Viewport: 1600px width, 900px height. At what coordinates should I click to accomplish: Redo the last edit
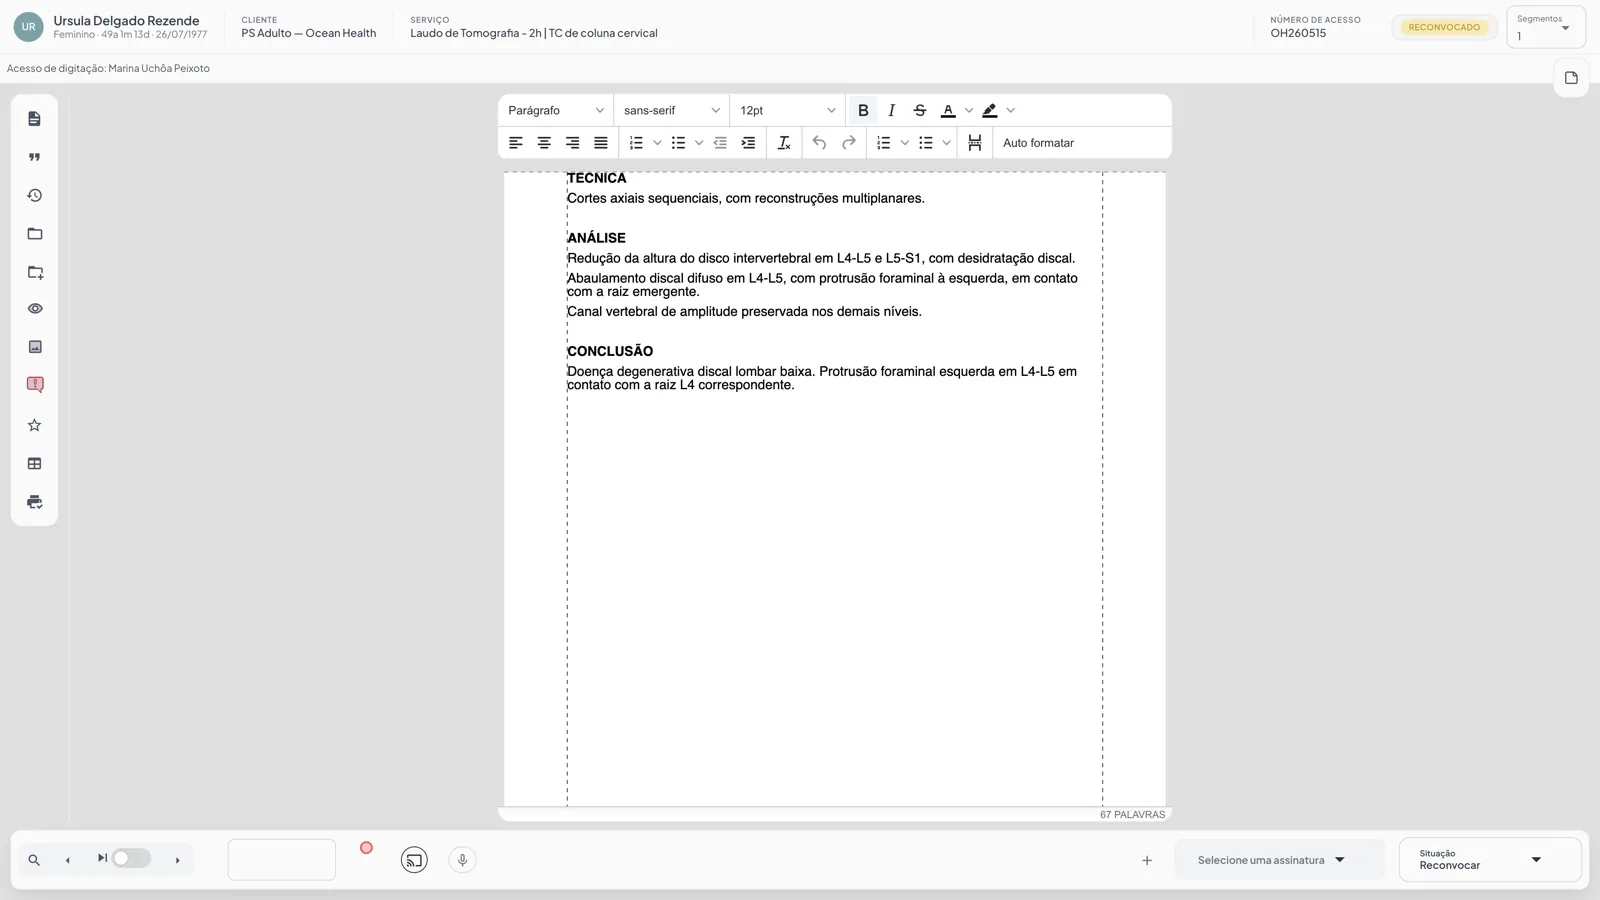(x=849, y=143)
